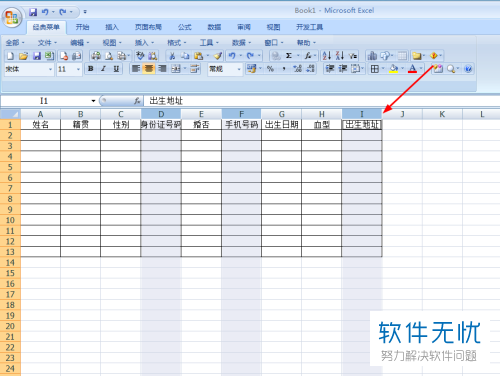
Task: Select the header cell 手机号码
Action: tap(241, 124)
